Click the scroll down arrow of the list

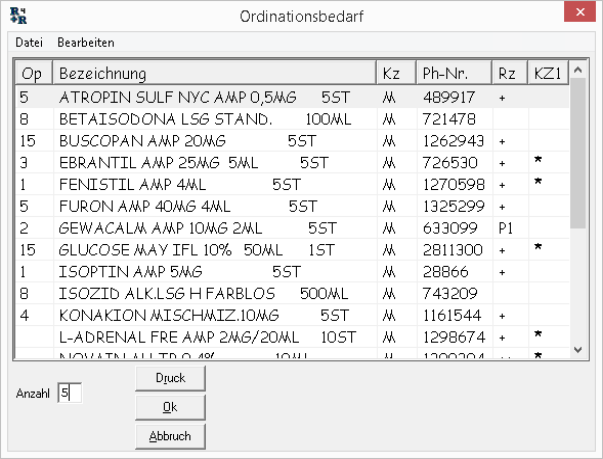coord(578,349)
